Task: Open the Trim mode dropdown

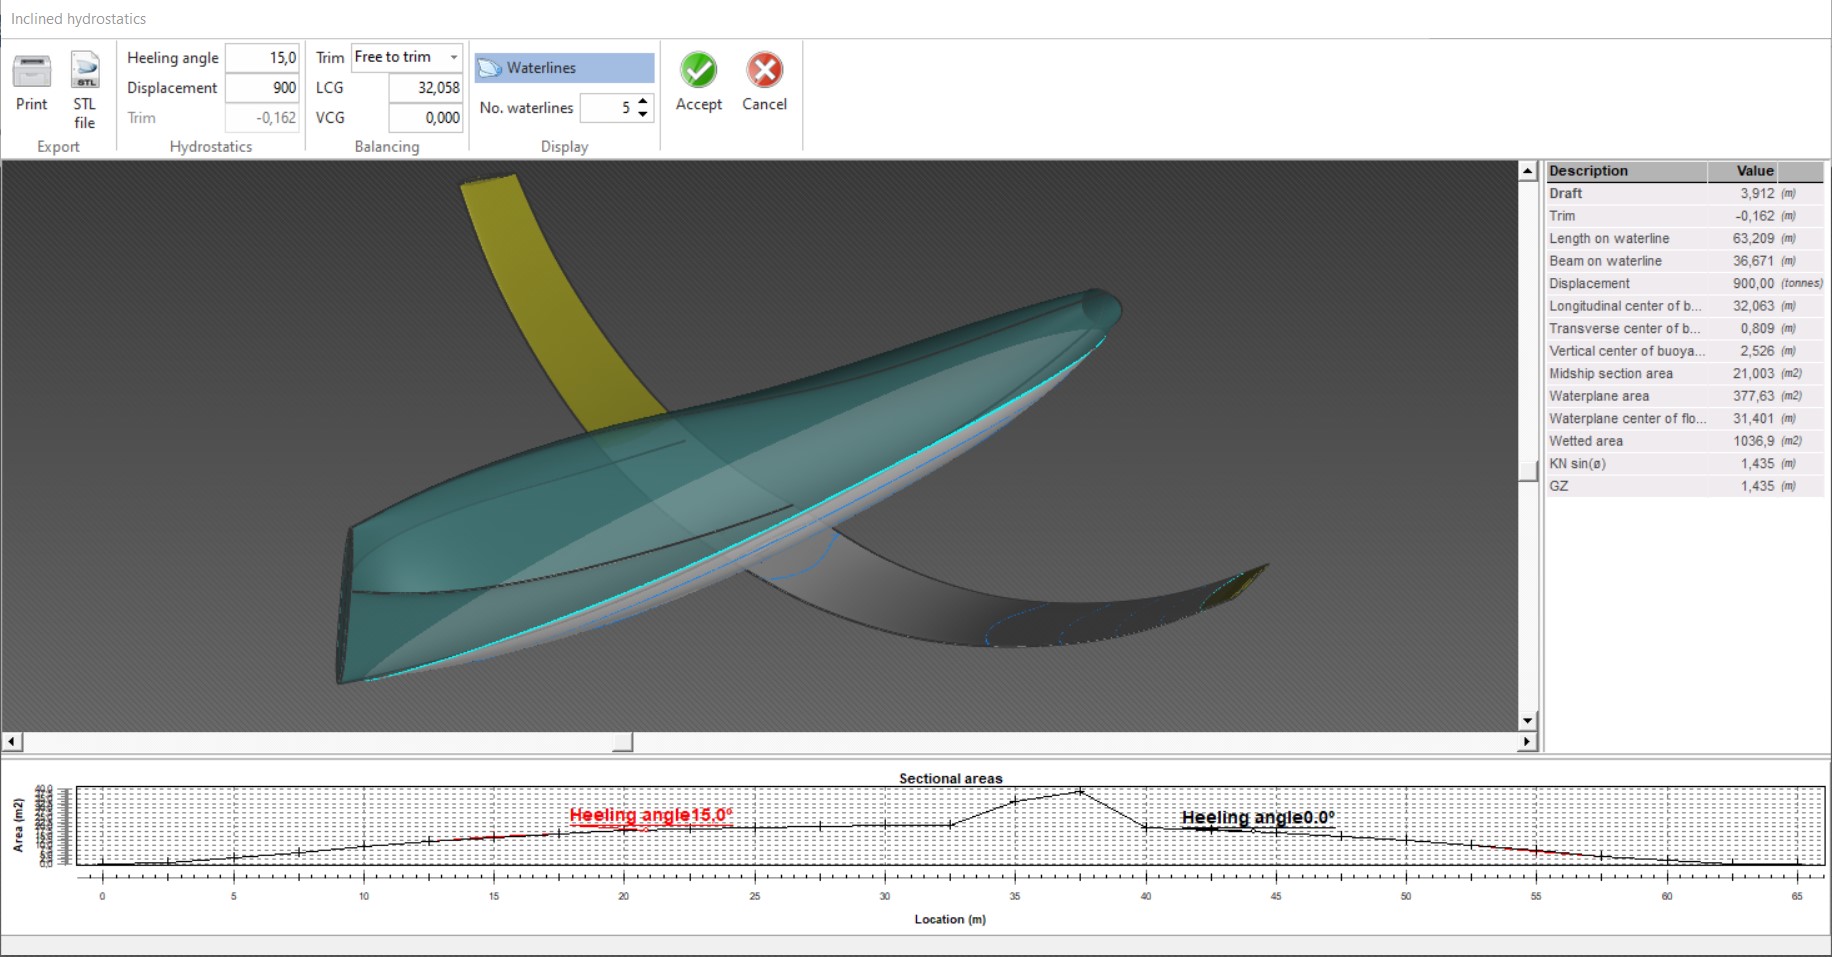Action: 454,57
